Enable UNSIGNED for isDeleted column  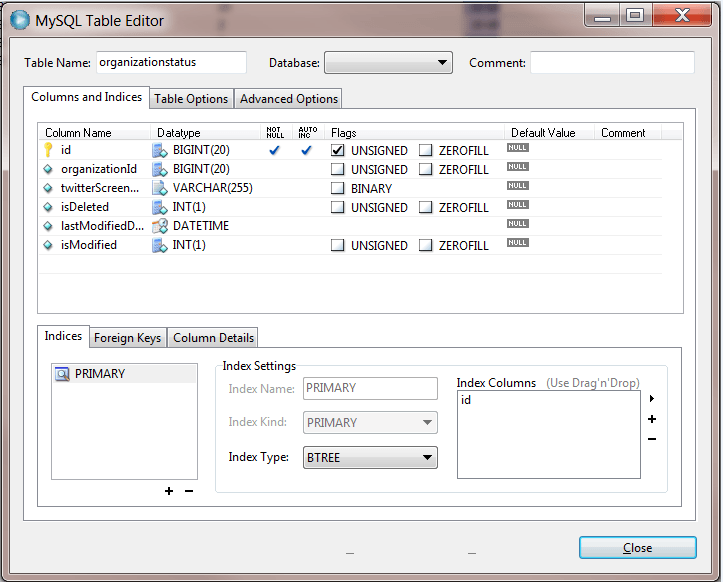[x=338, y=208]
